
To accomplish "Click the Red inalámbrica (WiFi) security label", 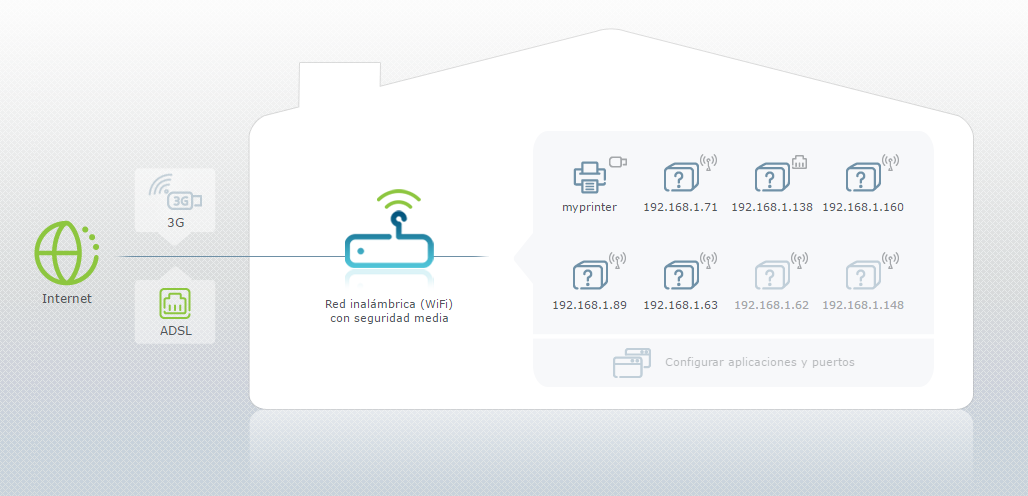I will (x=389, y=311).
